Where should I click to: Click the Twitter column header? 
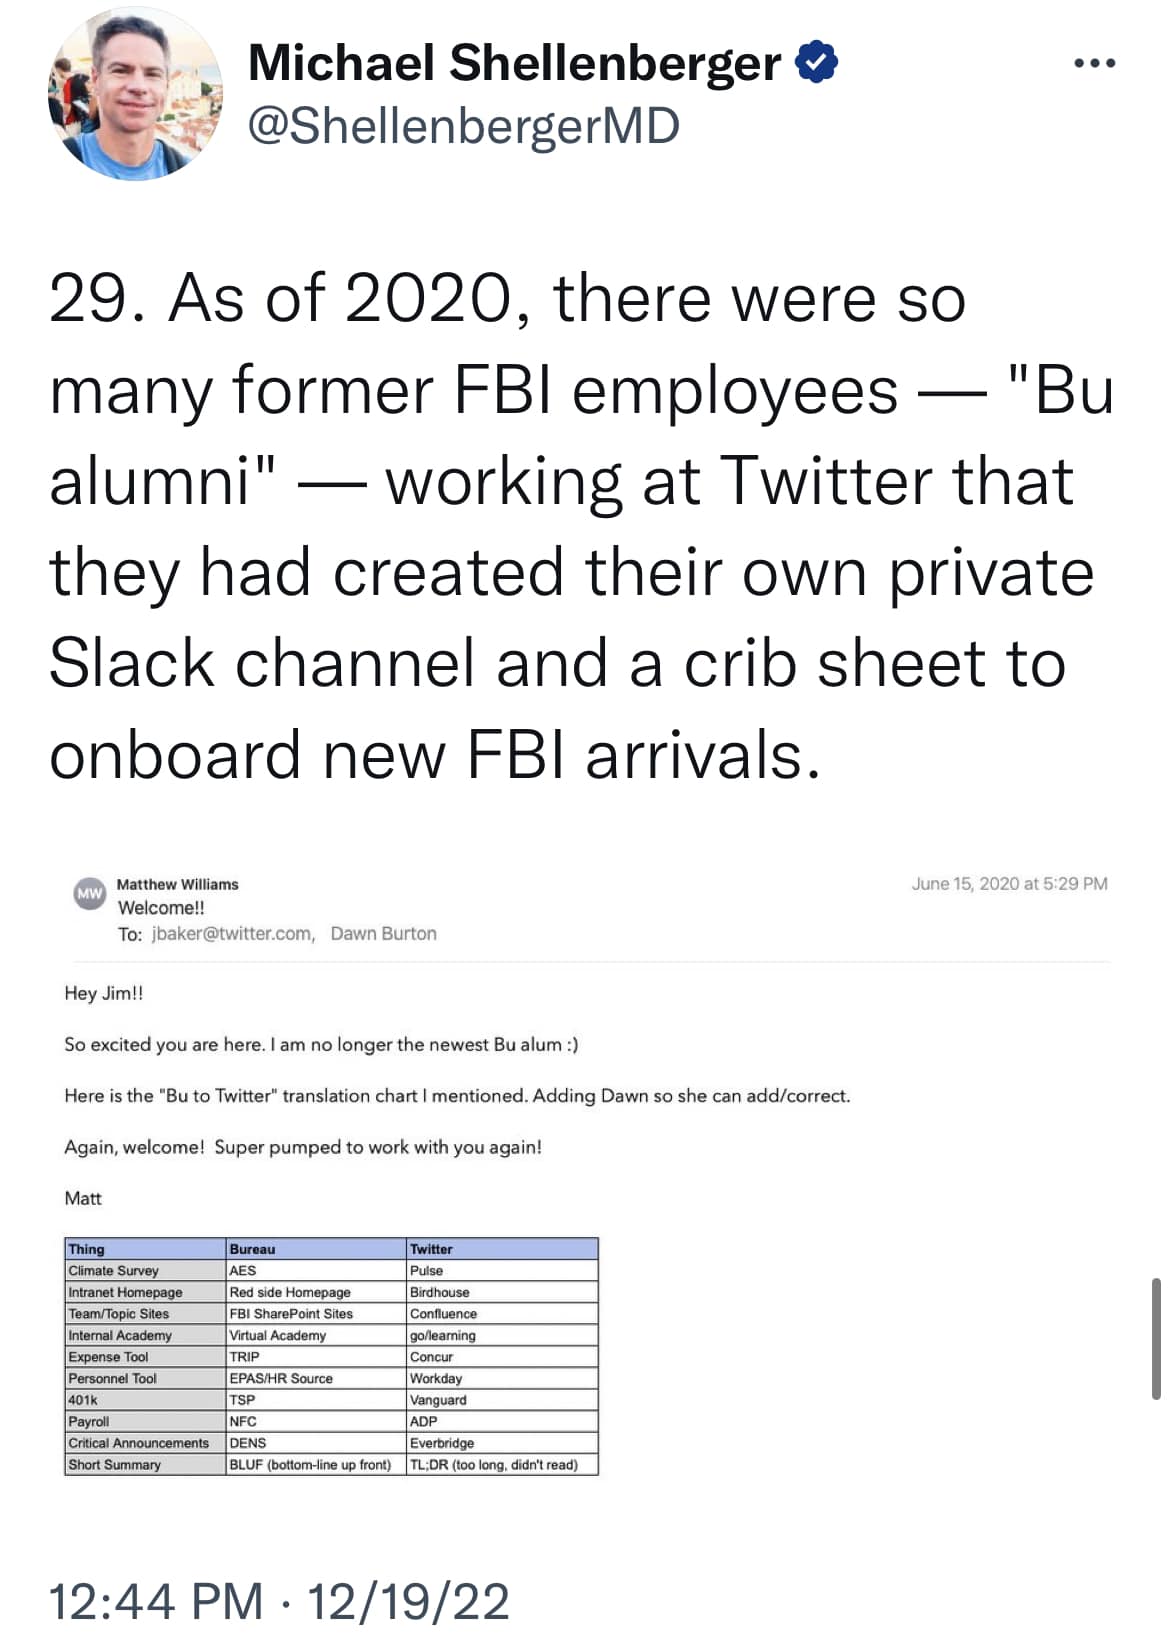[x=502, y=1249]
